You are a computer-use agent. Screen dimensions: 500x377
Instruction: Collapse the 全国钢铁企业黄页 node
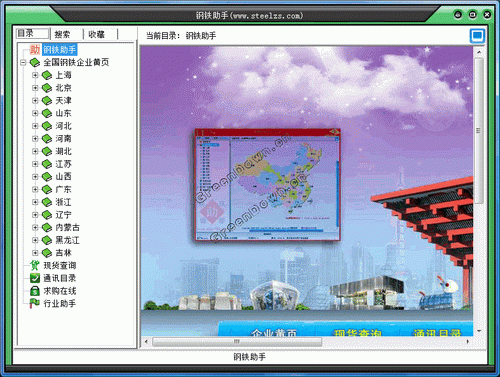pos(23,62)
